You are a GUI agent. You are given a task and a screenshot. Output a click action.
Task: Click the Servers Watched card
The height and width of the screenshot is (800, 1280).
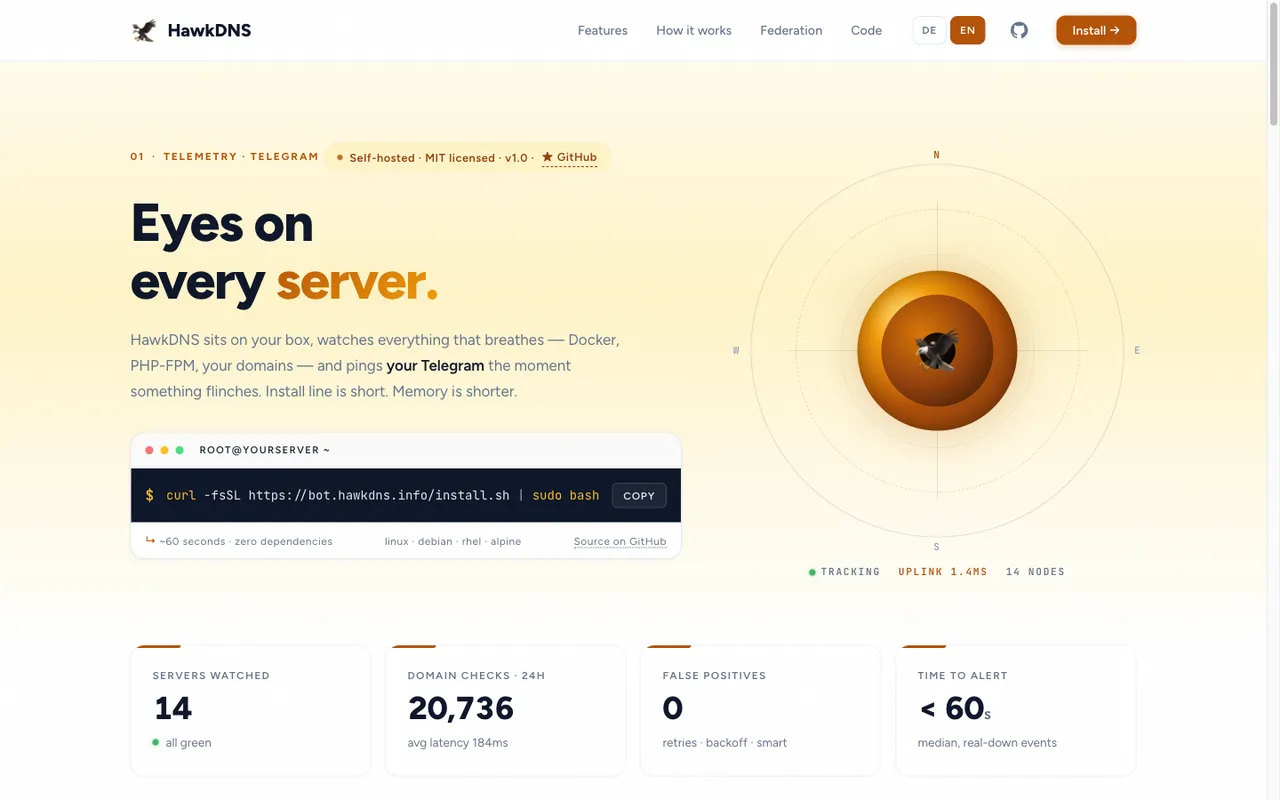point(250,710)
